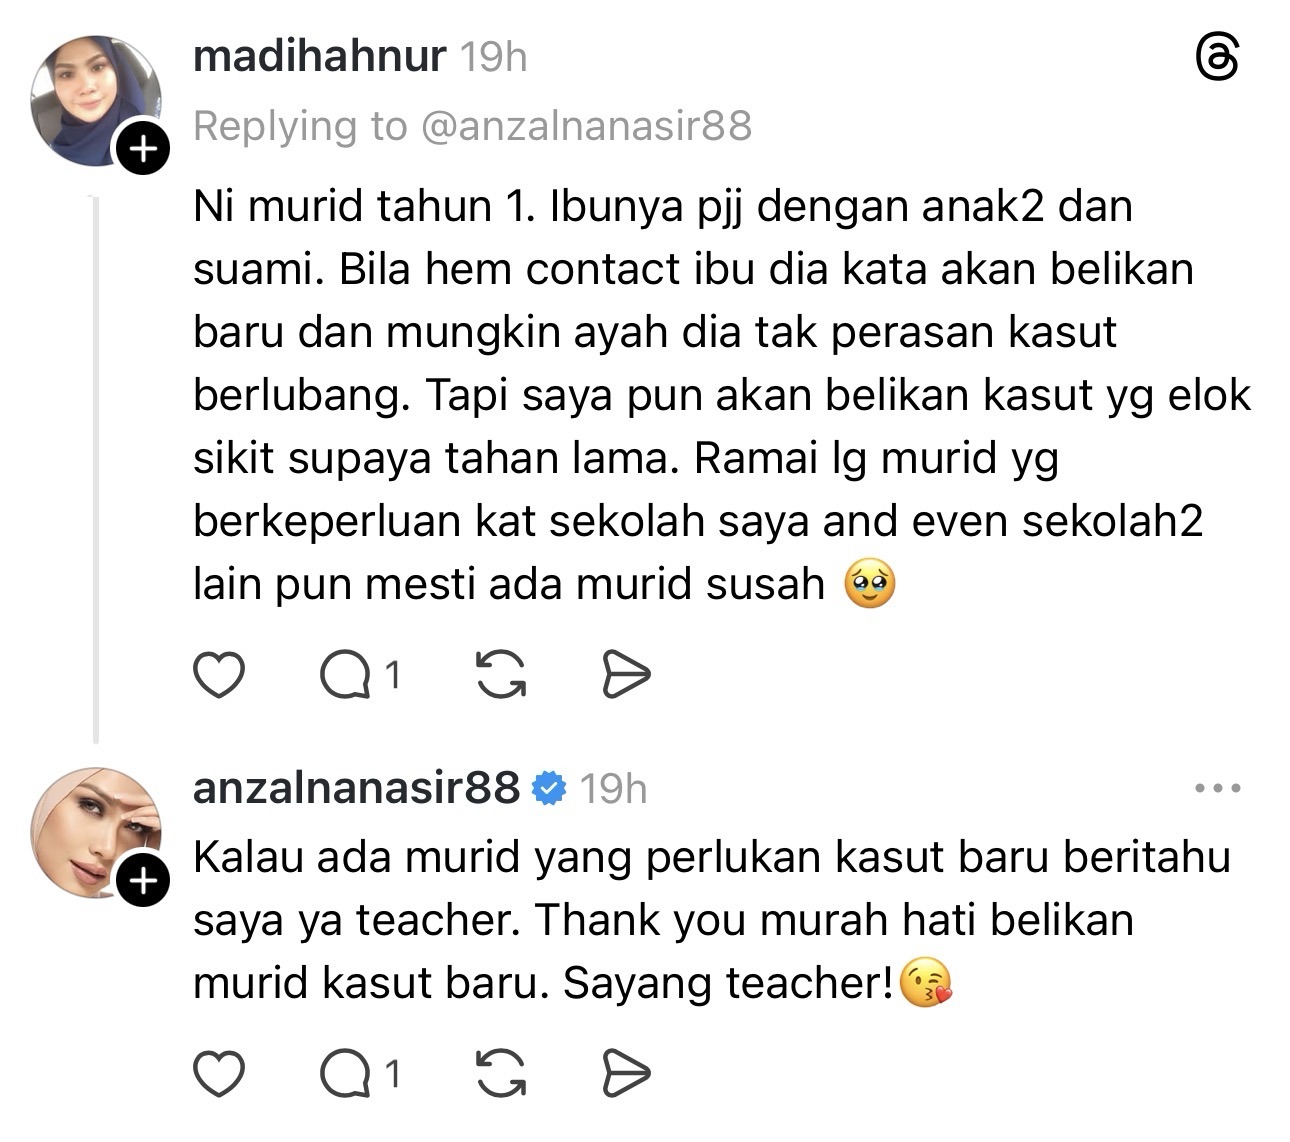1290x1142 pixels.
Task: Open the @anzalnanasir88 mention link
Action: click(586, 126)
